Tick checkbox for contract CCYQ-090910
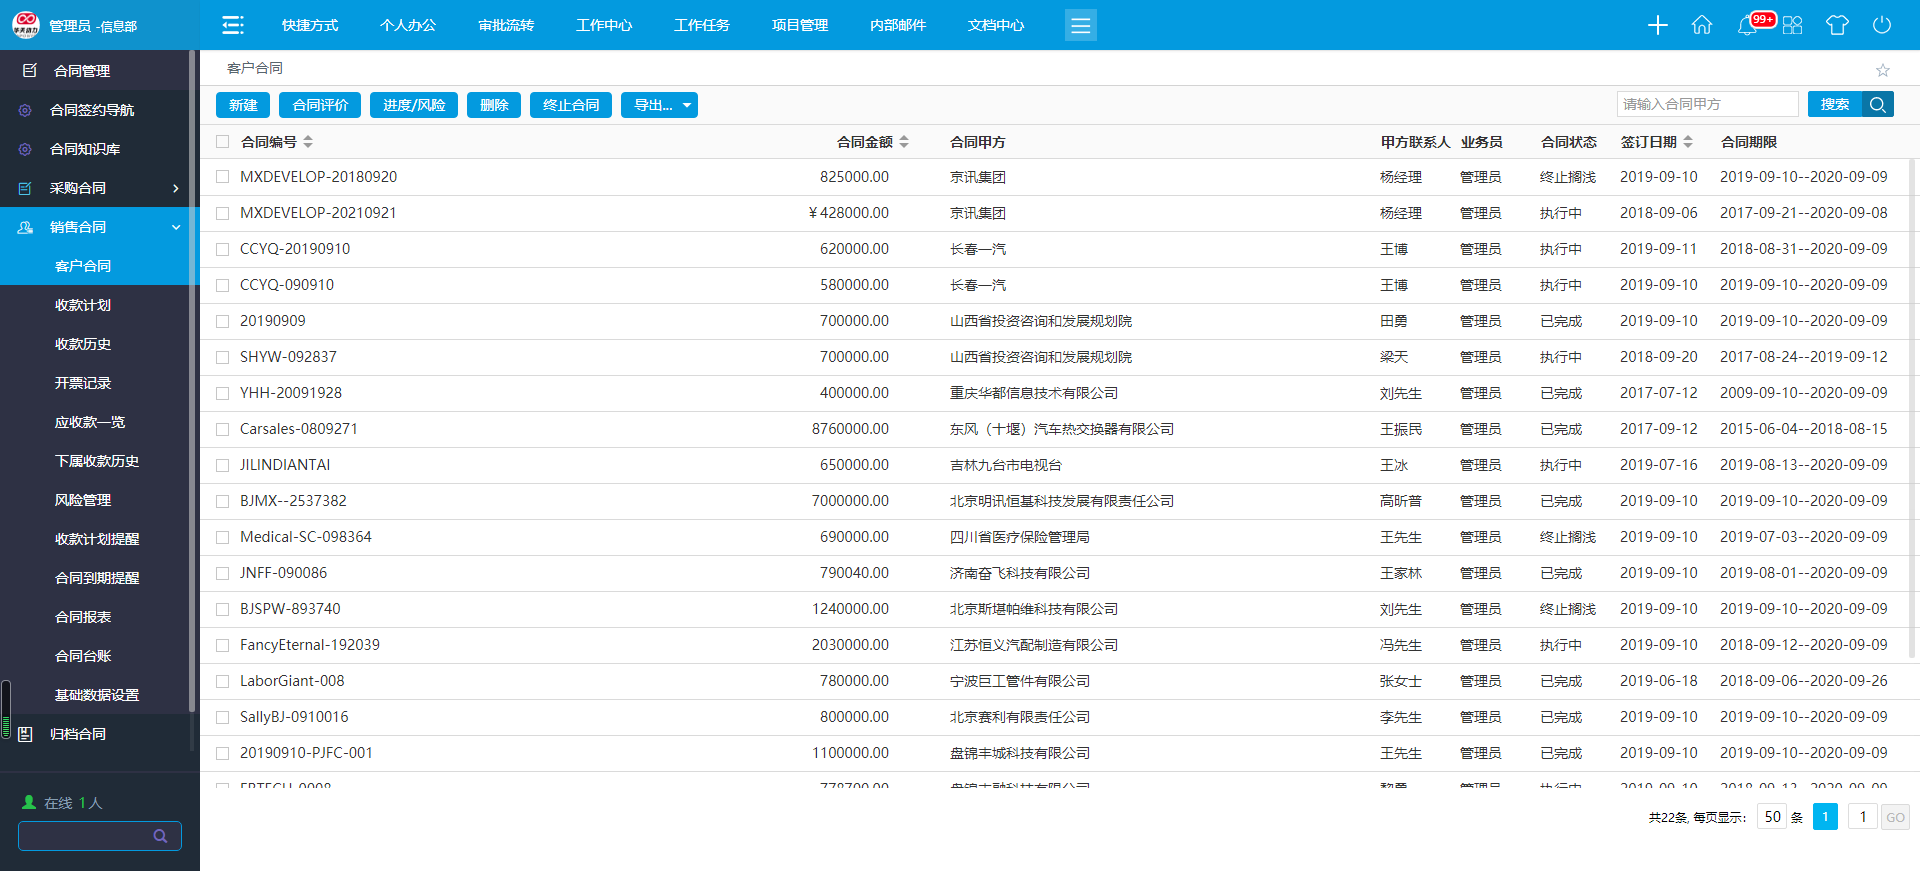Viewport: 1920px width, 871px height. coord(223,285)
